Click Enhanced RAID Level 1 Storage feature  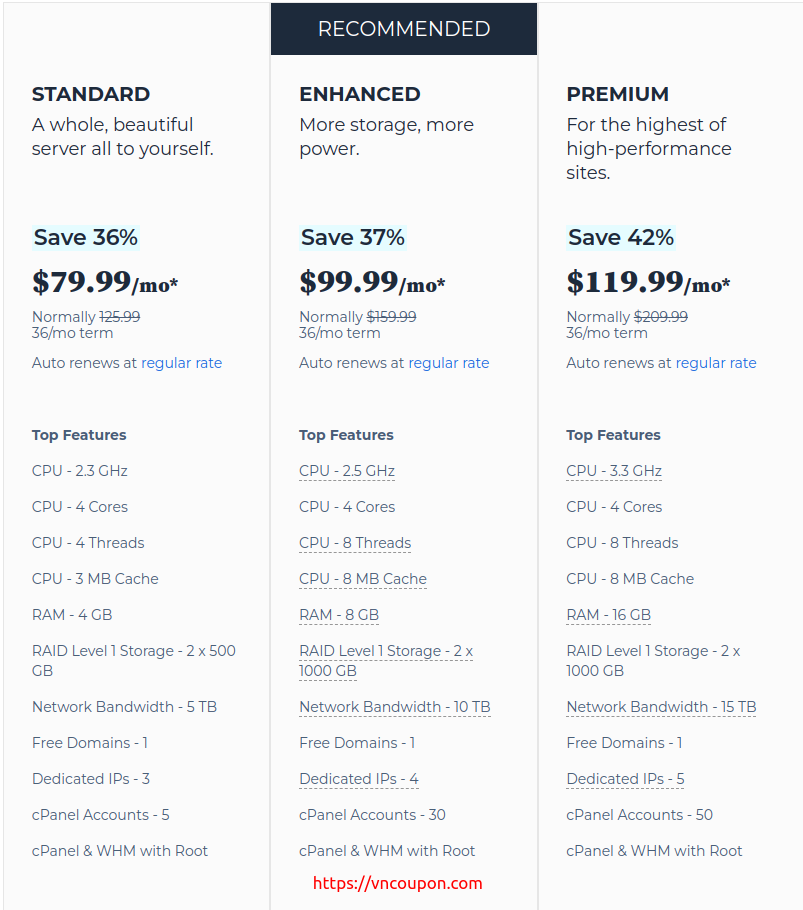[x=386, y=660]
